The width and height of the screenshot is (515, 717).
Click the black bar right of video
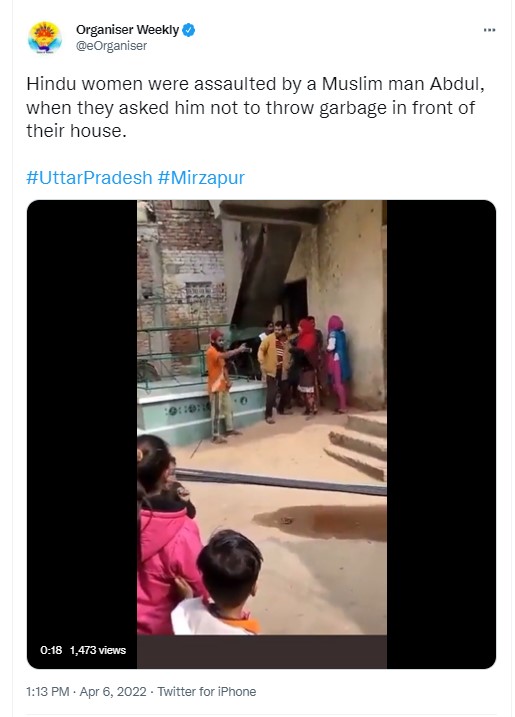click(x=441, y=434)
